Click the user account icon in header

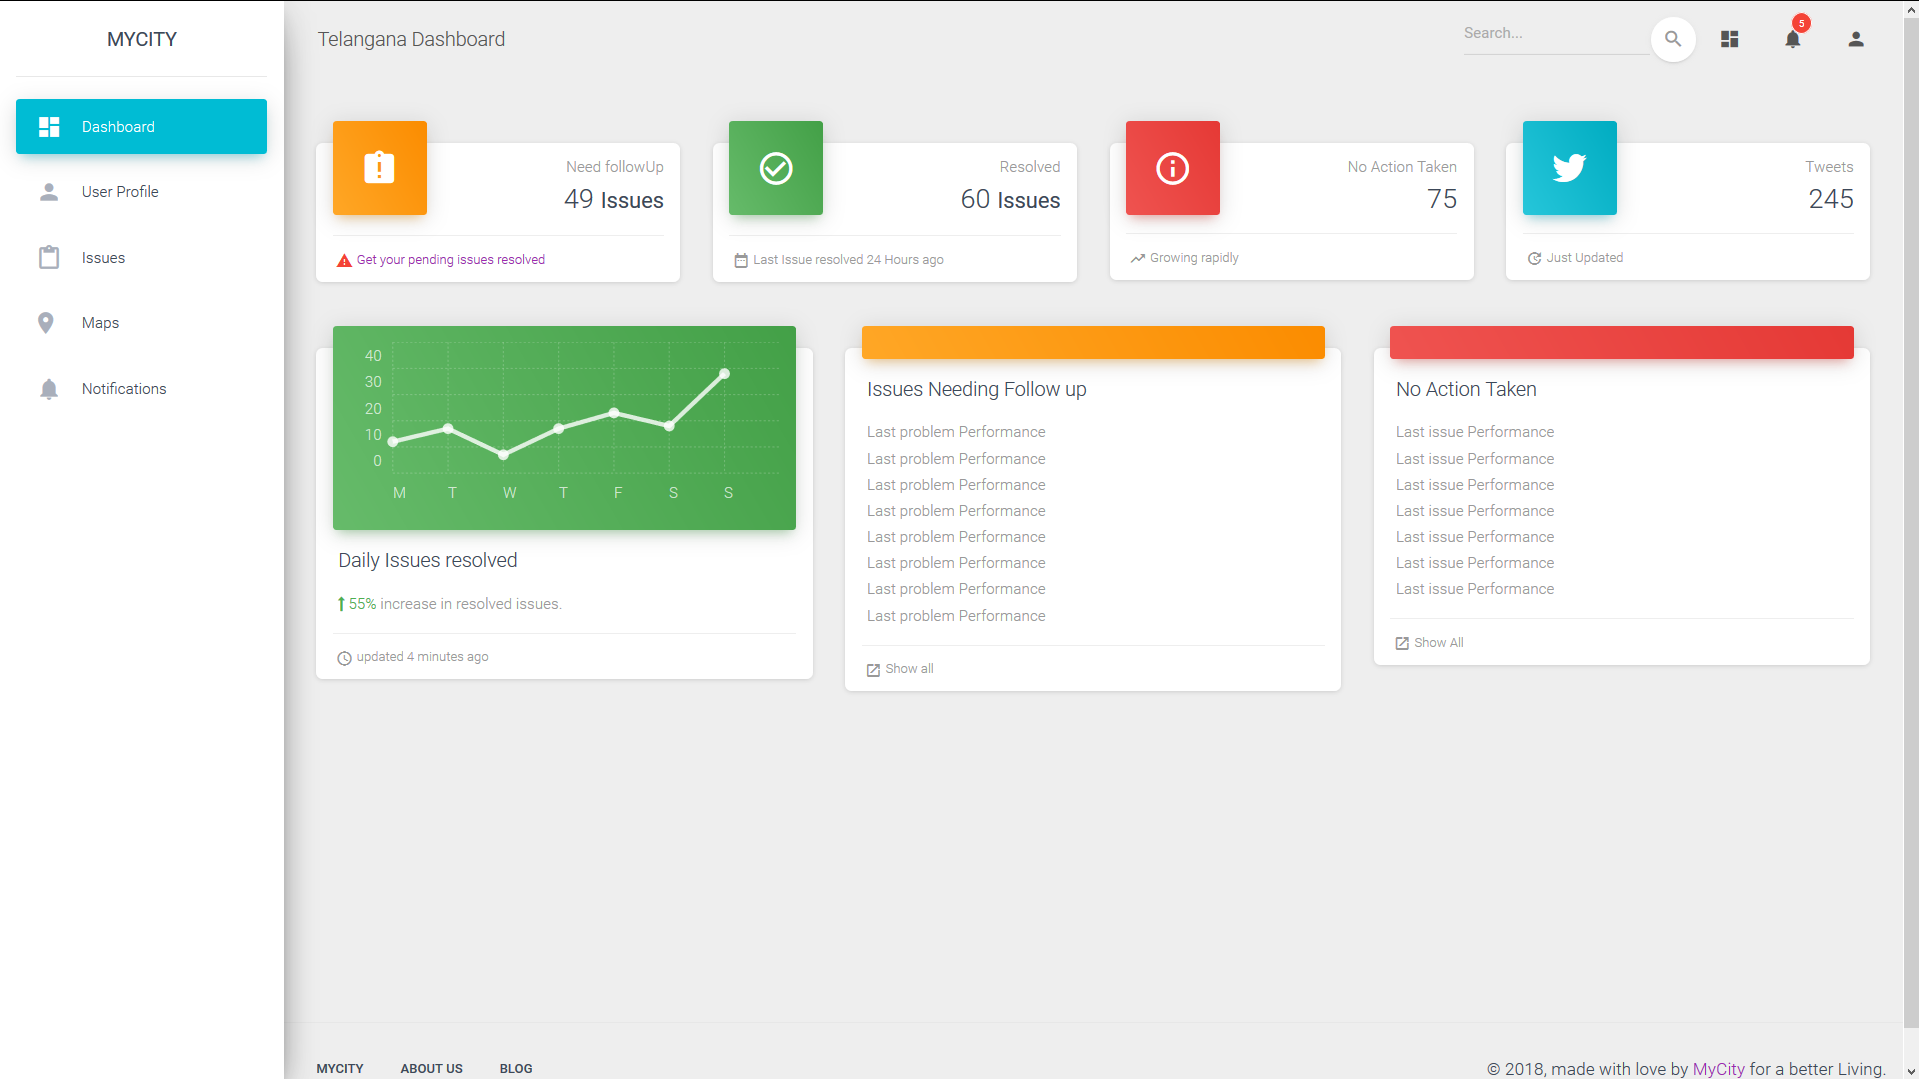(x=1855, y=40)
